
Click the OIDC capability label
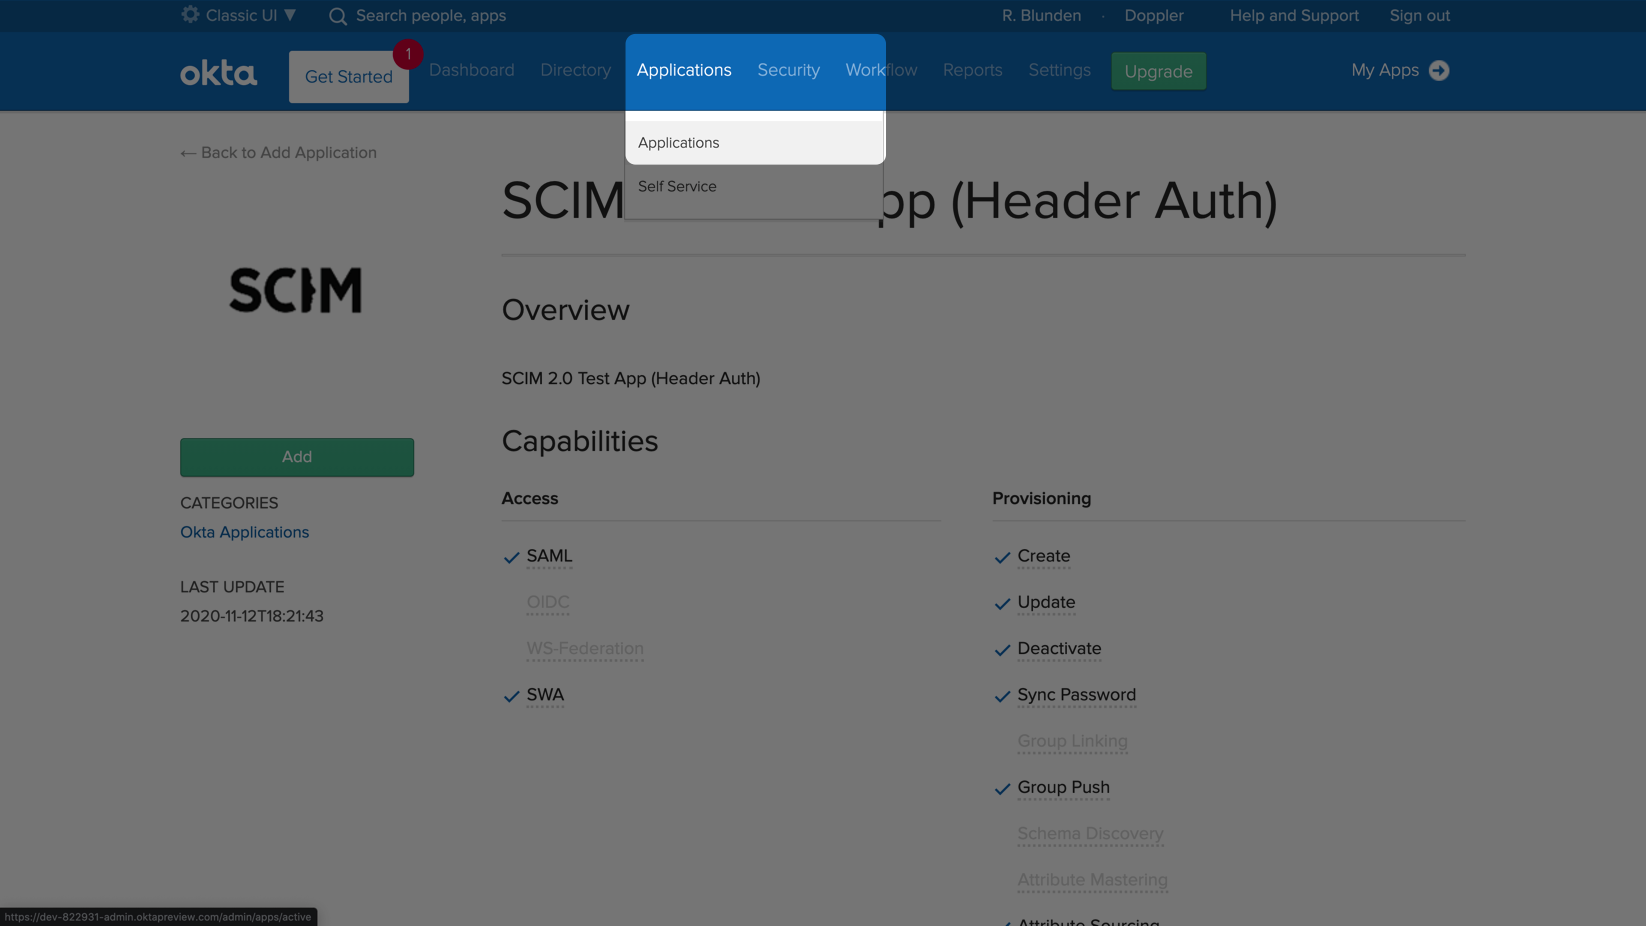point(548,602)
